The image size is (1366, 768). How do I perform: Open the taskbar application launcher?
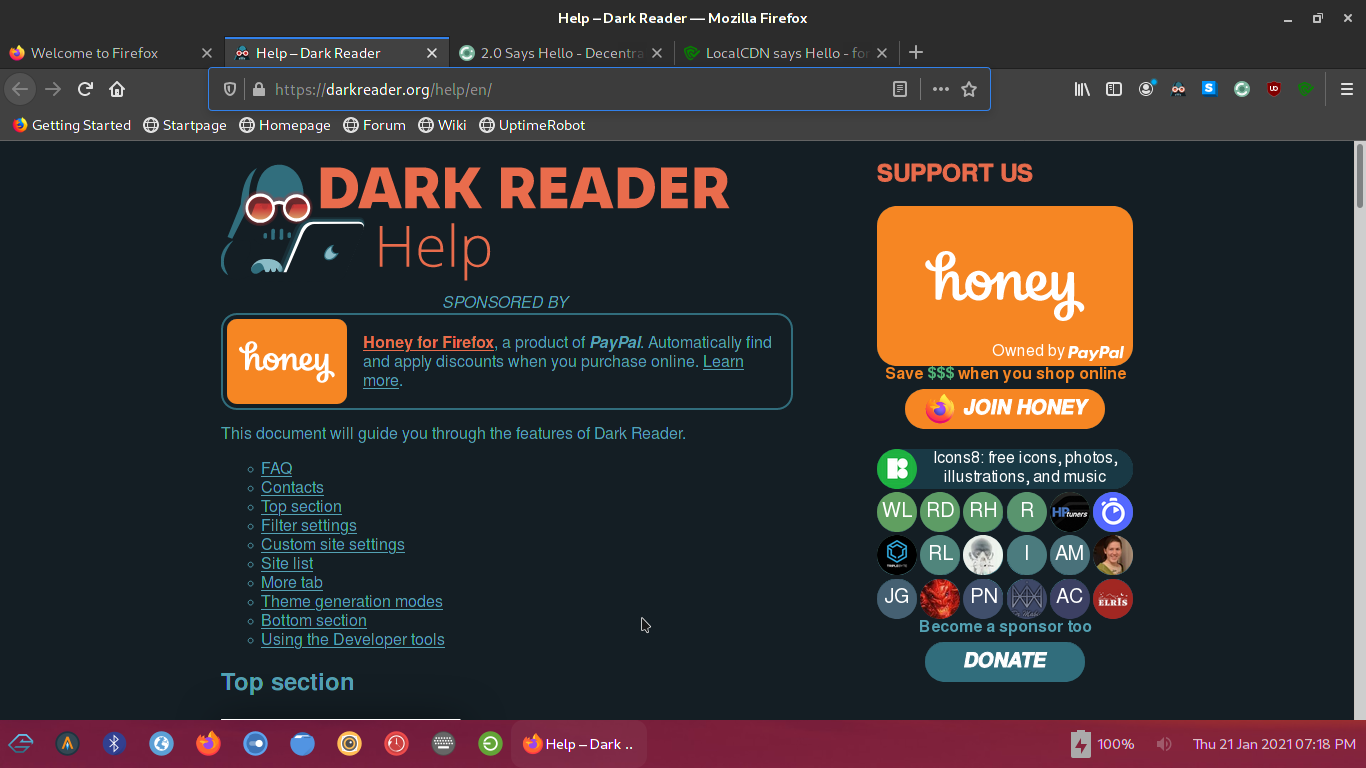[x=21, y=744]
